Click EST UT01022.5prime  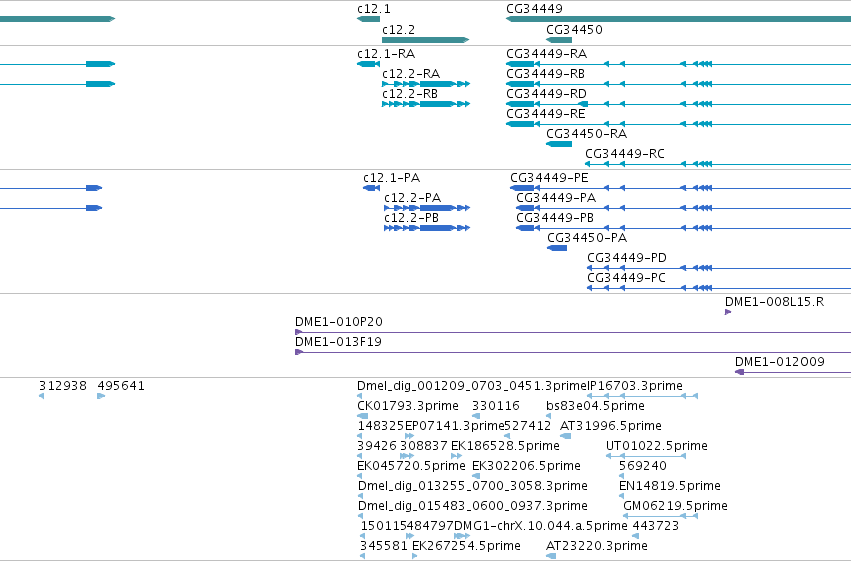(657, 447)
